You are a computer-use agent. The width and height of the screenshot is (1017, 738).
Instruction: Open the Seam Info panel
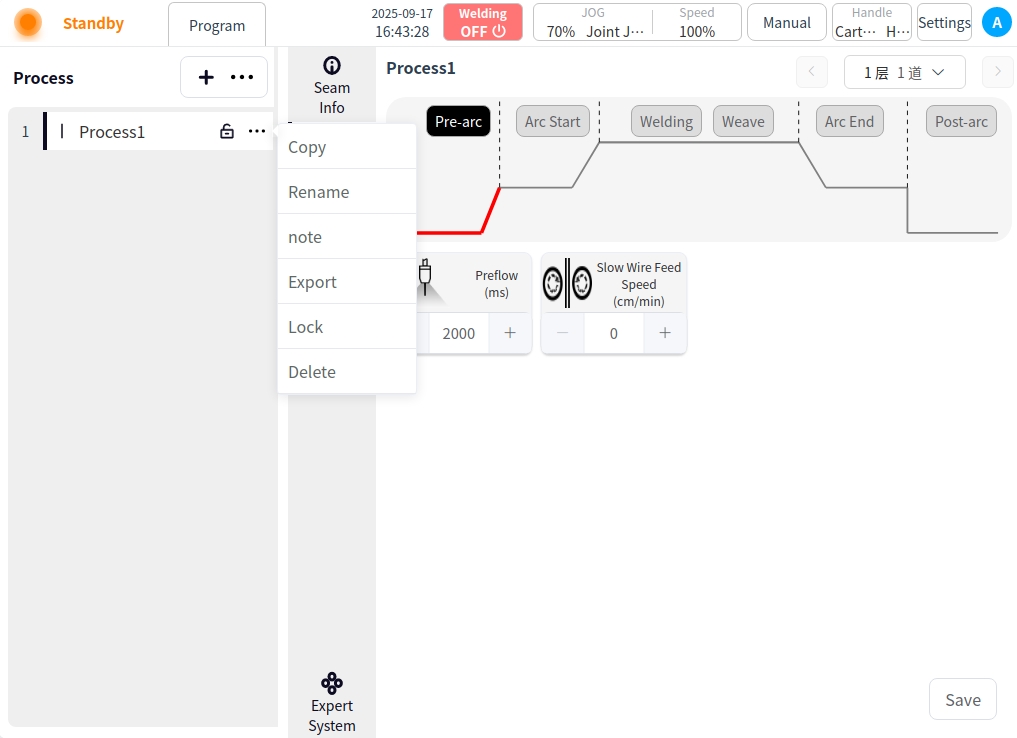click(331, 86)
